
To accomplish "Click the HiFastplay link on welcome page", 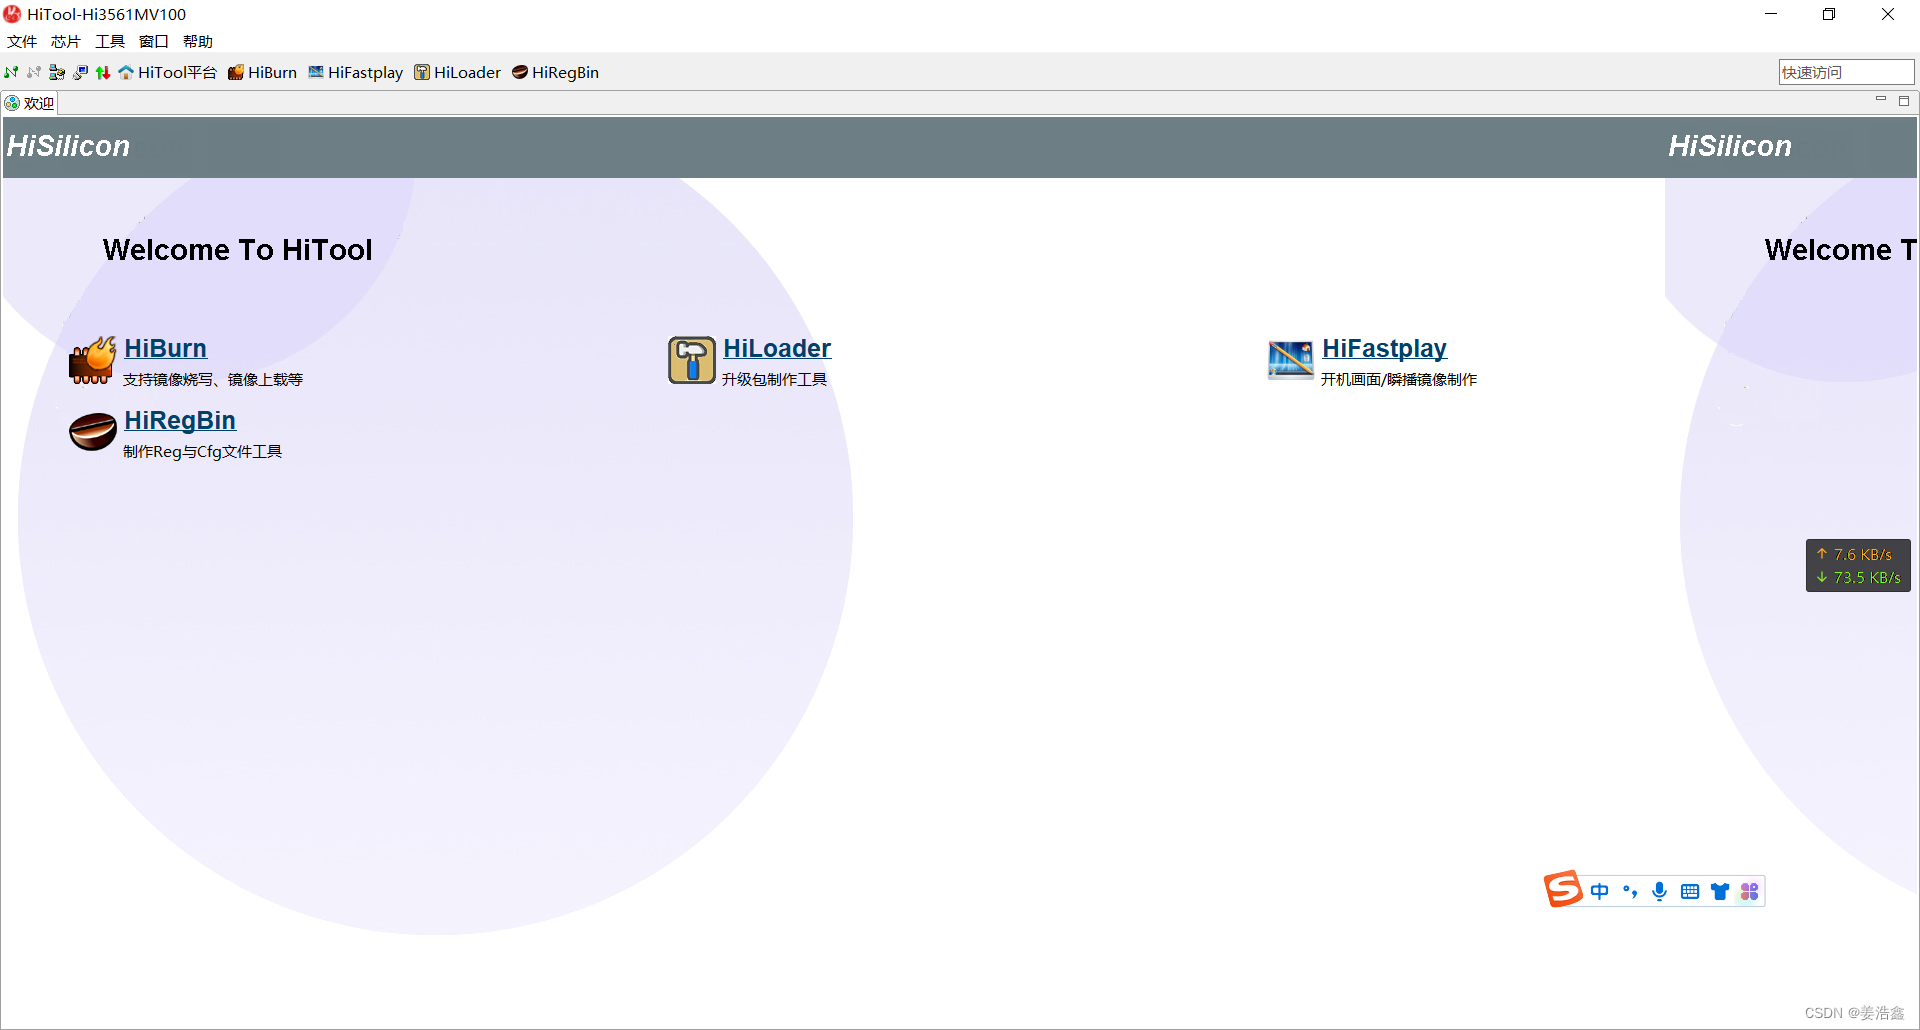I will click(x=1384, y=348).
